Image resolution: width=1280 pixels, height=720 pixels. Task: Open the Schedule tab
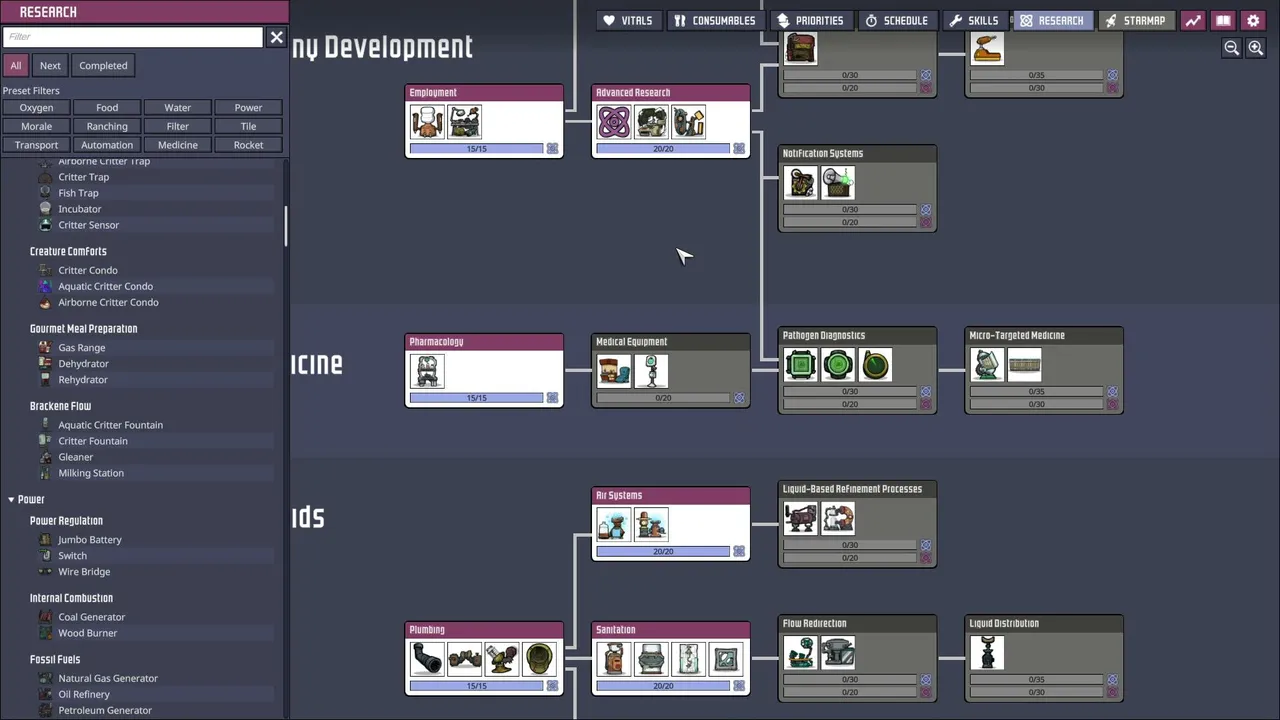coord(896,20)
